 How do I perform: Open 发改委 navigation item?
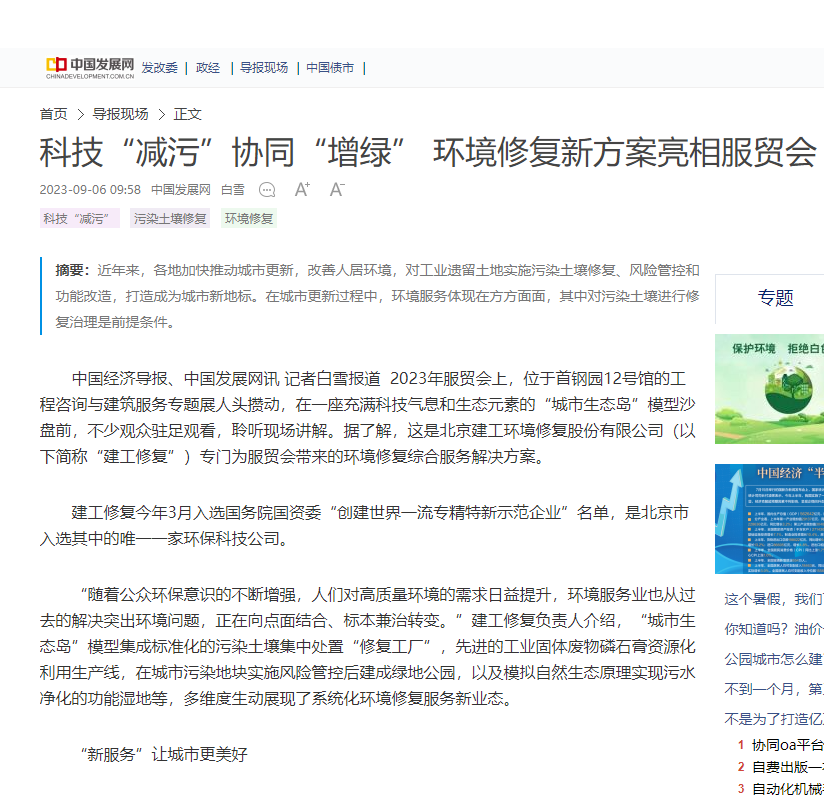(x=160, y=68)
